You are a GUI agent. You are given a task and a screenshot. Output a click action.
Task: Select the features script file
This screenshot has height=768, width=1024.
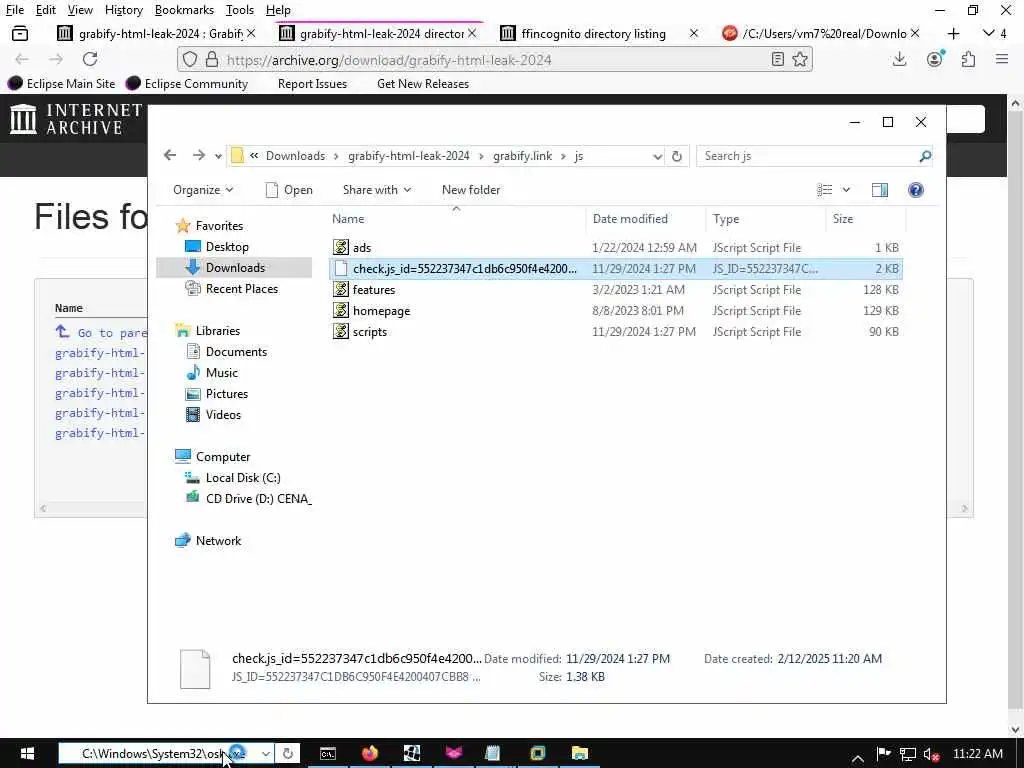(x=615, y=290)
